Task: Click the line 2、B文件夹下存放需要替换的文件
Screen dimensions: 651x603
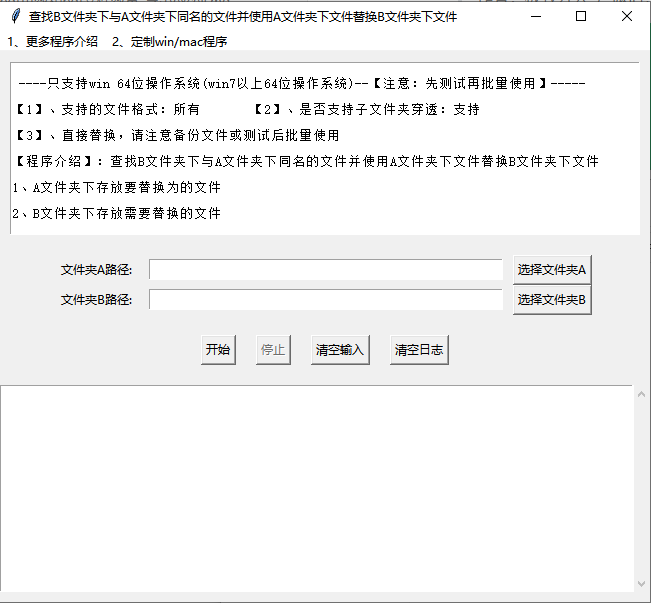Action: pyautogui.click(x=117, y=213)
